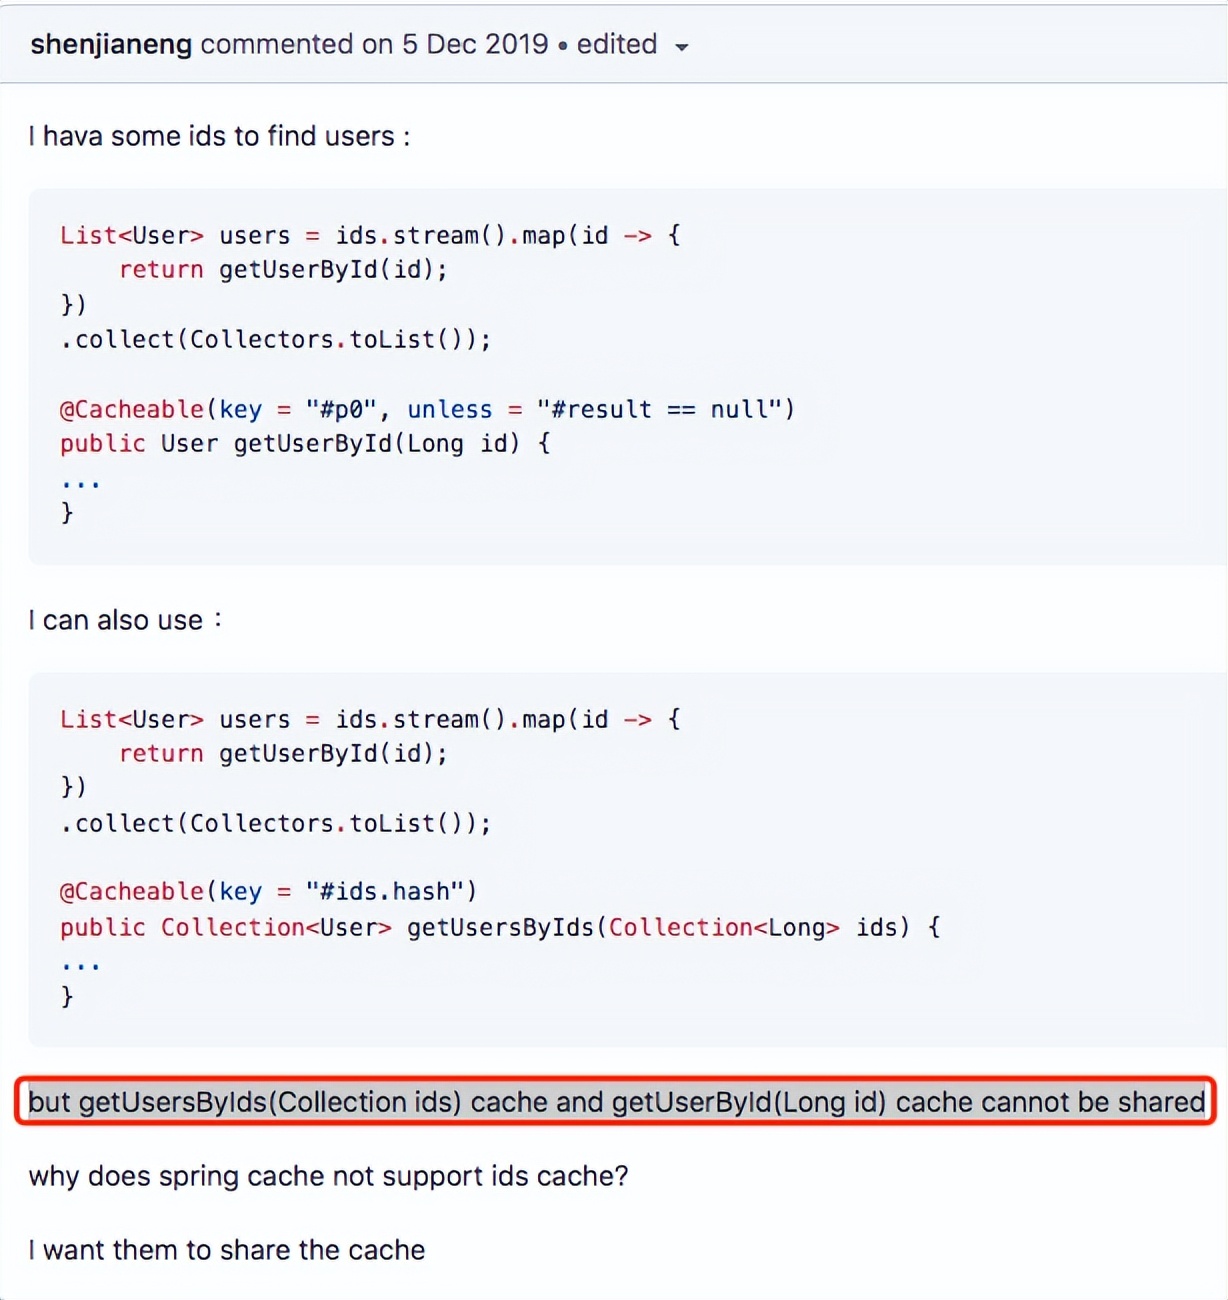1228x1300 pixels.
Task: Click the "I hava some ids to find users" sentence
Action: [219, 136]
